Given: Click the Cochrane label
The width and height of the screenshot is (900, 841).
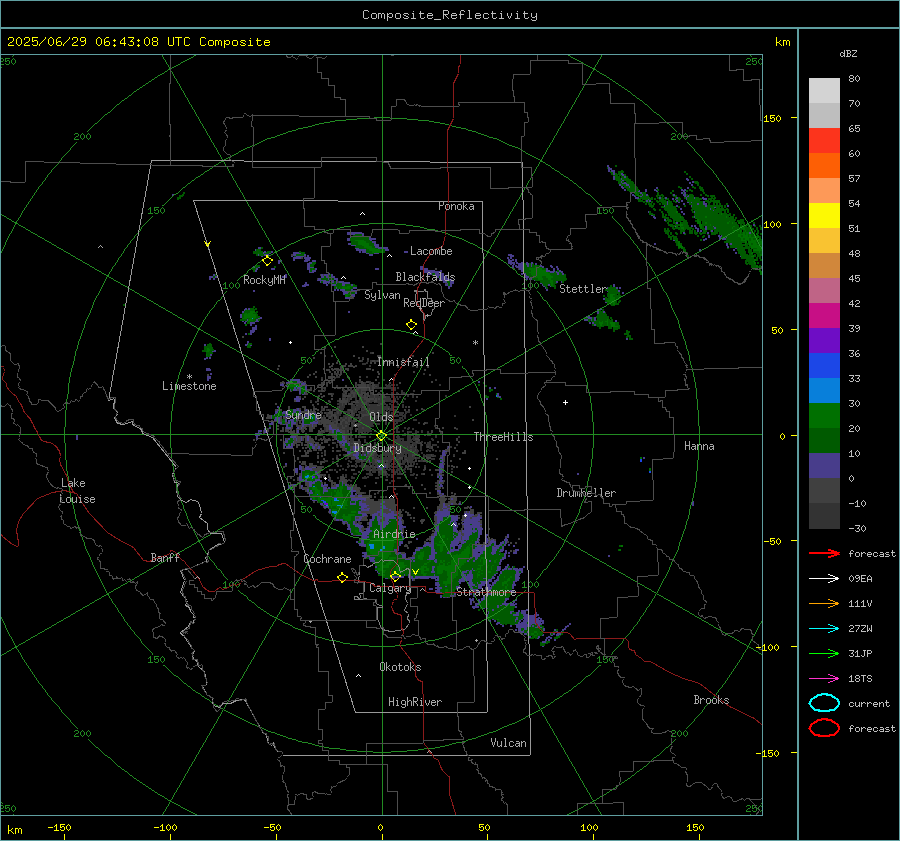Looking at the screenshot, I should point(327,559).
